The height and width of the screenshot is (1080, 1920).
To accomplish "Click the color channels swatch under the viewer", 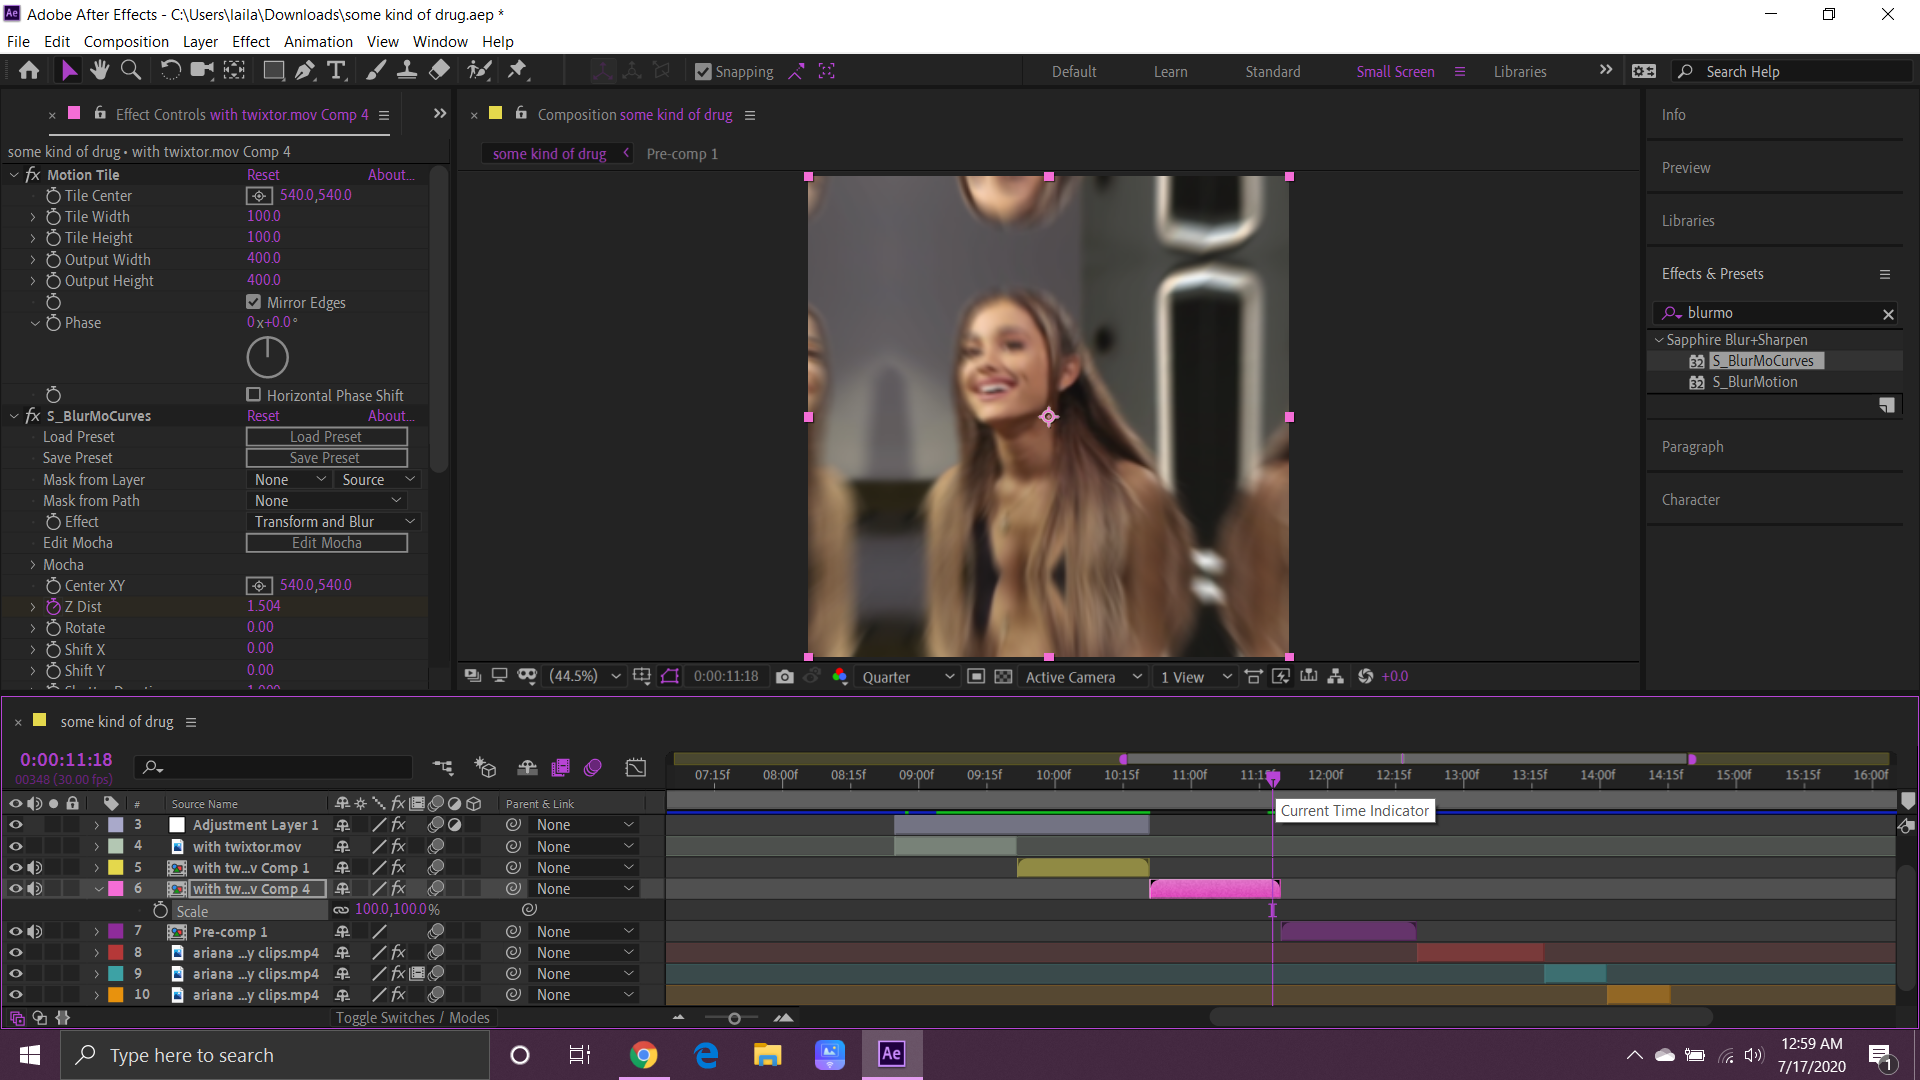I will 841,676.
